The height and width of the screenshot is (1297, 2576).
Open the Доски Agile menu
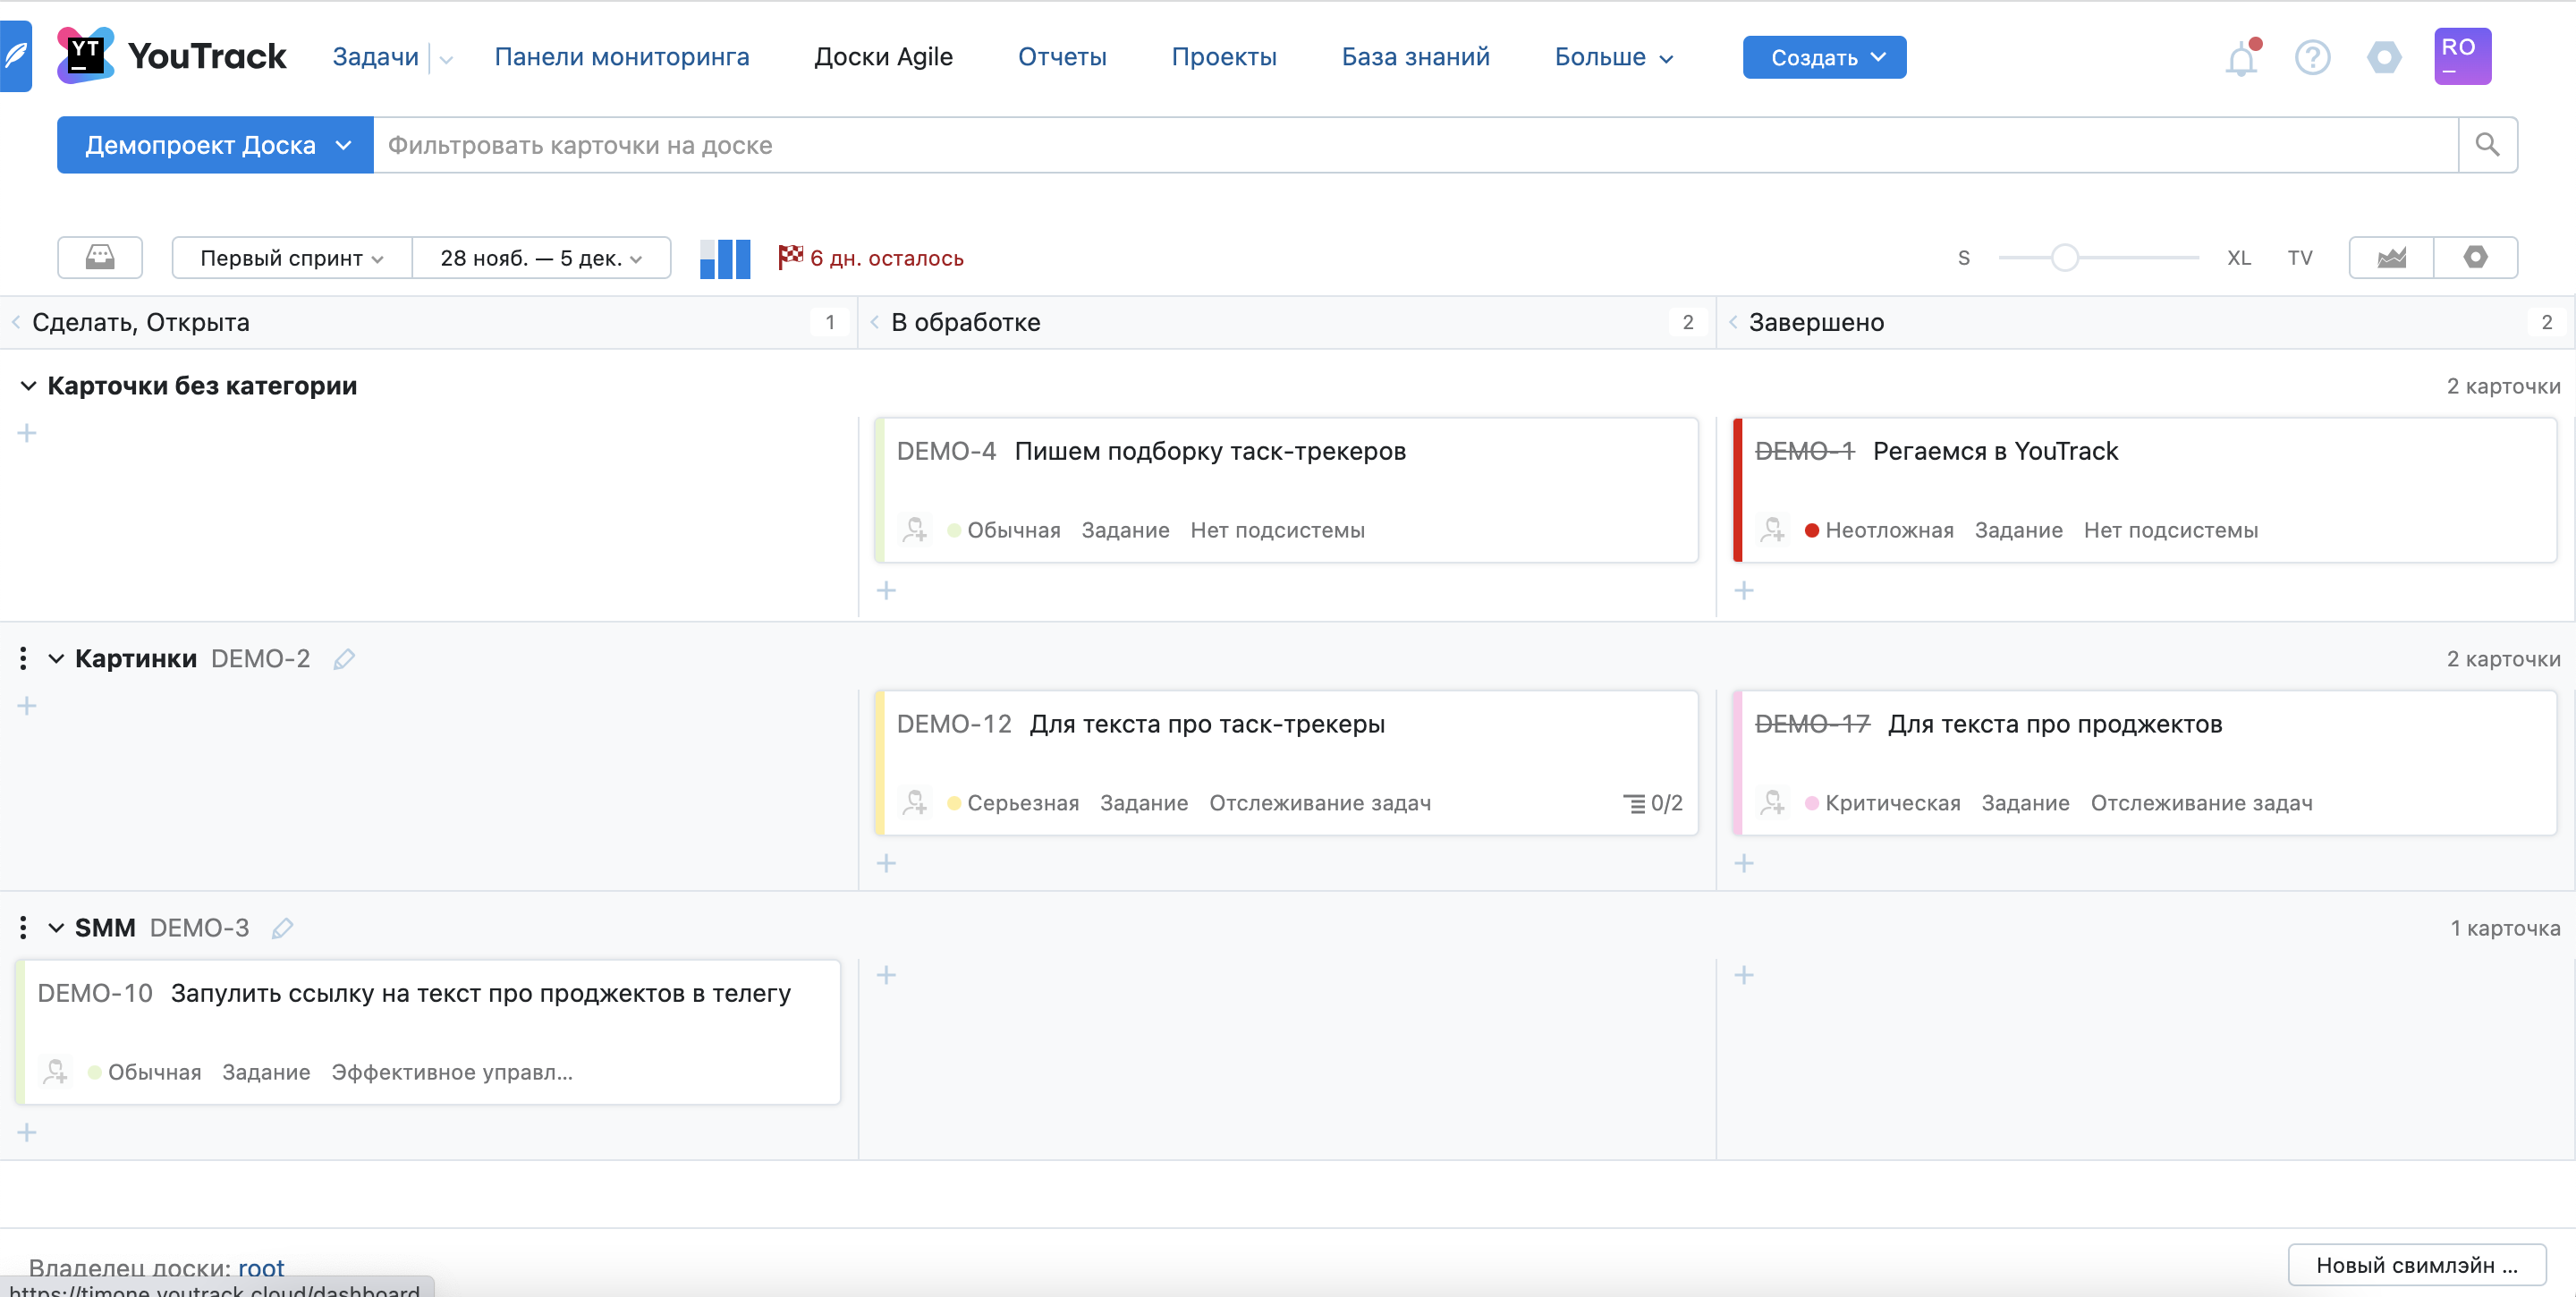click(x=883, y=56)
